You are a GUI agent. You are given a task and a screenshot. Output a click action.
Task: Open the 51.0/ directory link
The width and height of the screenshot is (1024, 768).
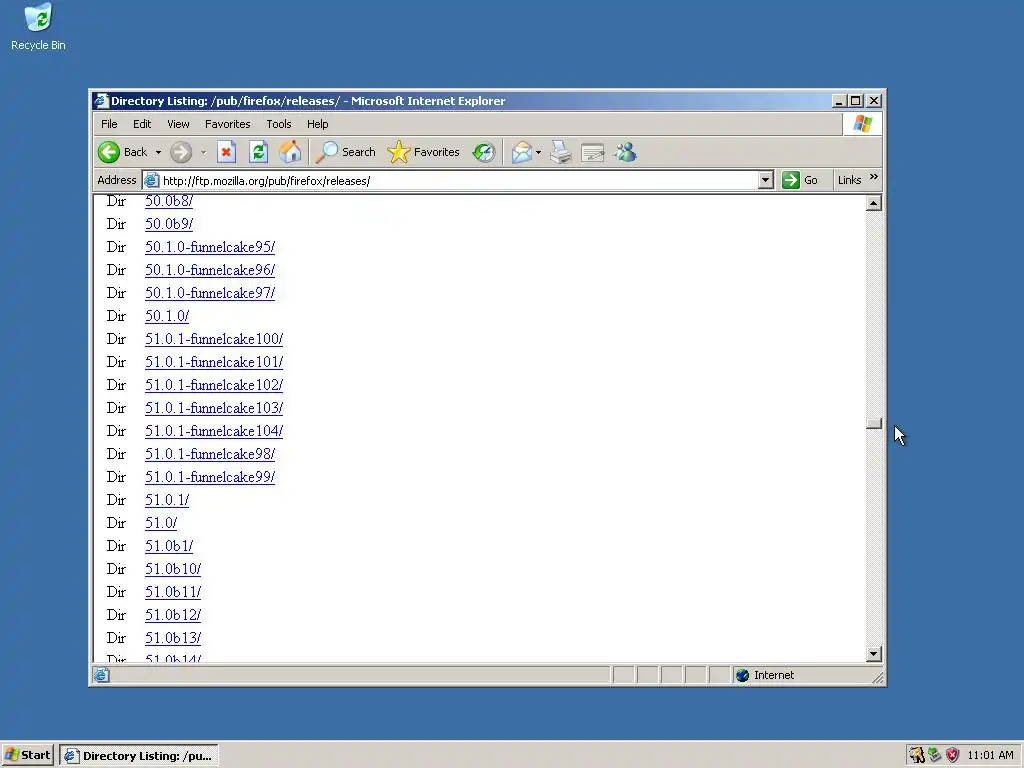pos(161,523)
